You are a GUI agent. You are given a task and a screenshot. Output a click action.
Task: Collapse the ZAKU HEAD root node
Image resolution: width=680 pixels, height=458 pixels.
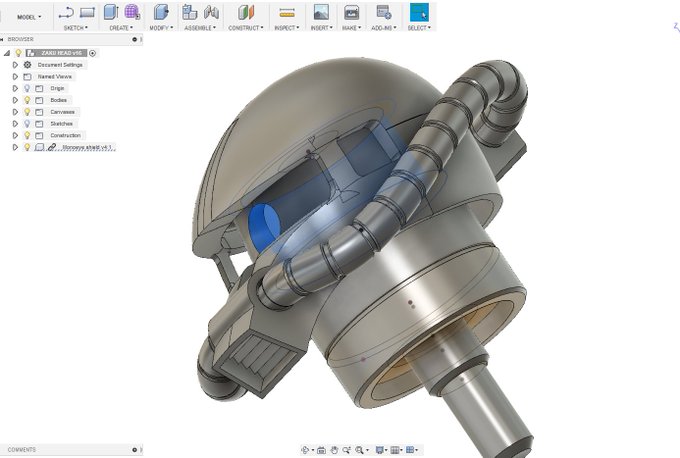click(7, 53)
